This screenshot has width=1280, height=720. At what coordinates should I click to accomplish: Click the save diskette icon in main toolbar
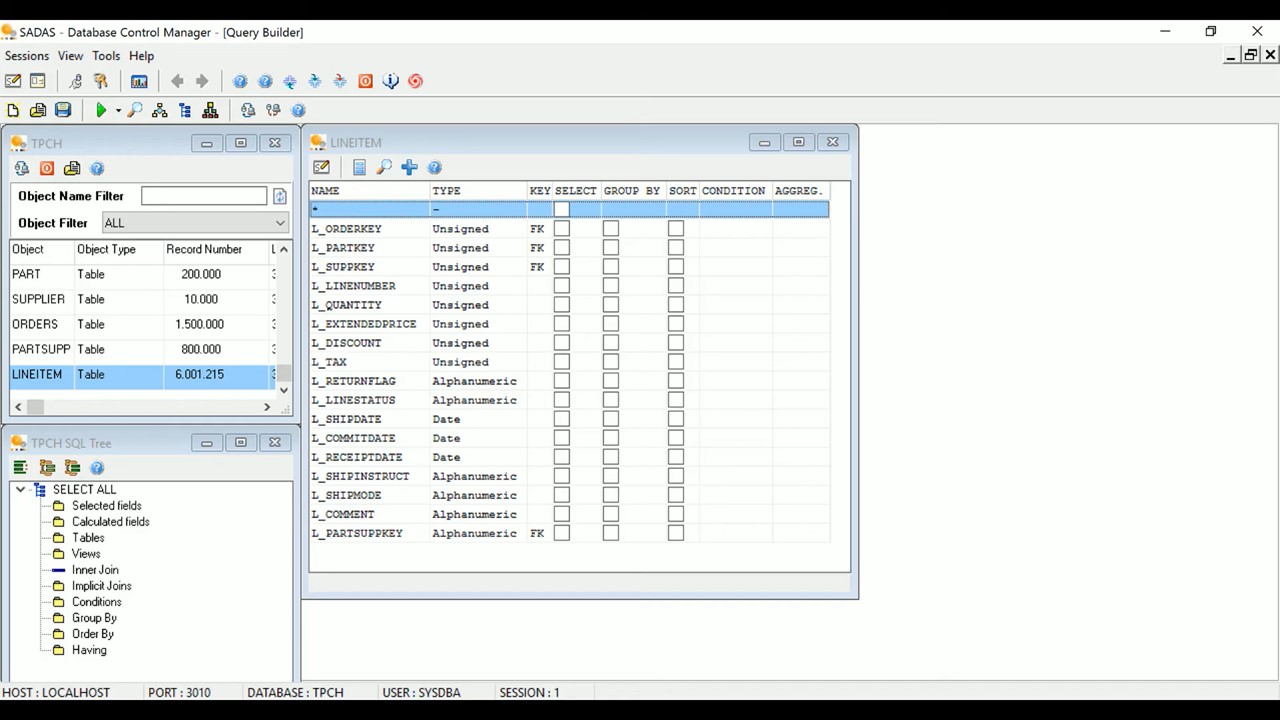(63, 110)
